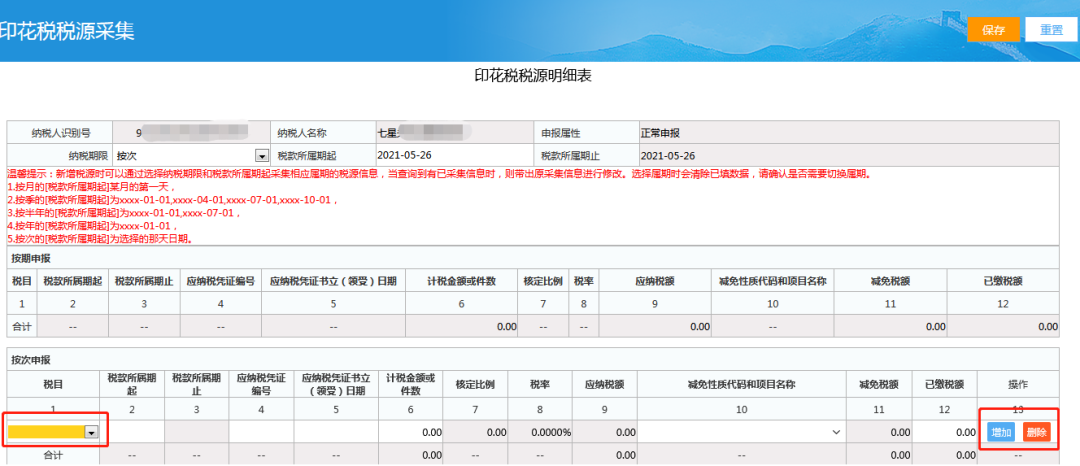Click the 纳税人识别号 label
This screenshot has width=1080, height=466.
(61, 133)
